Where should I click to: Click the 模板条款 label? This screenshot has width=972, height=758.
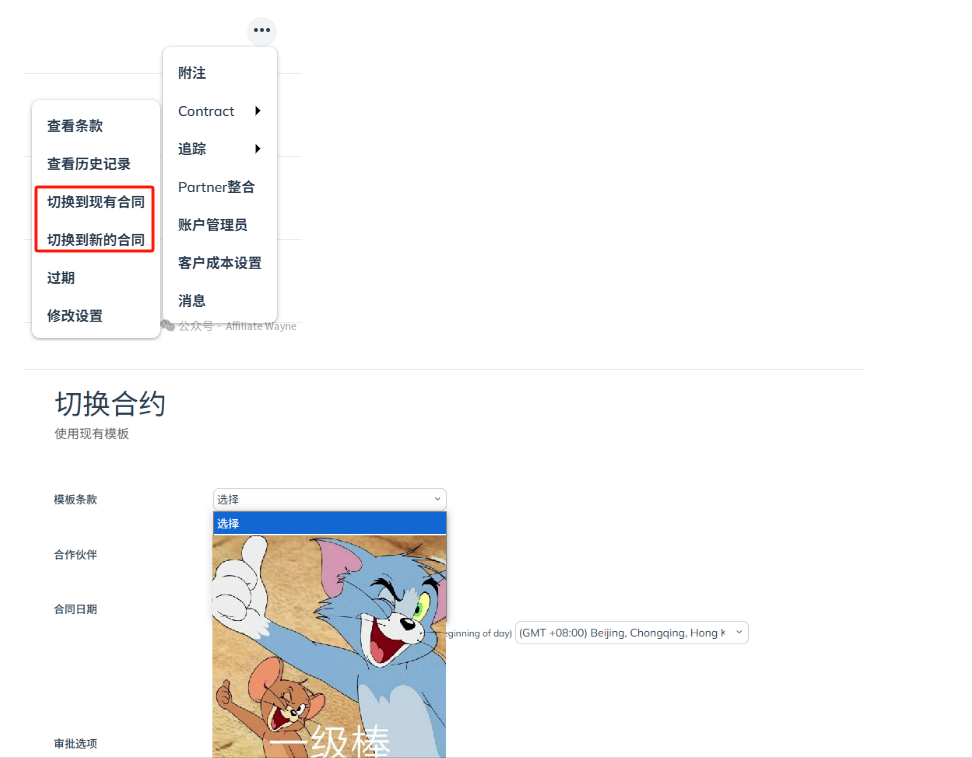(75, 500)
